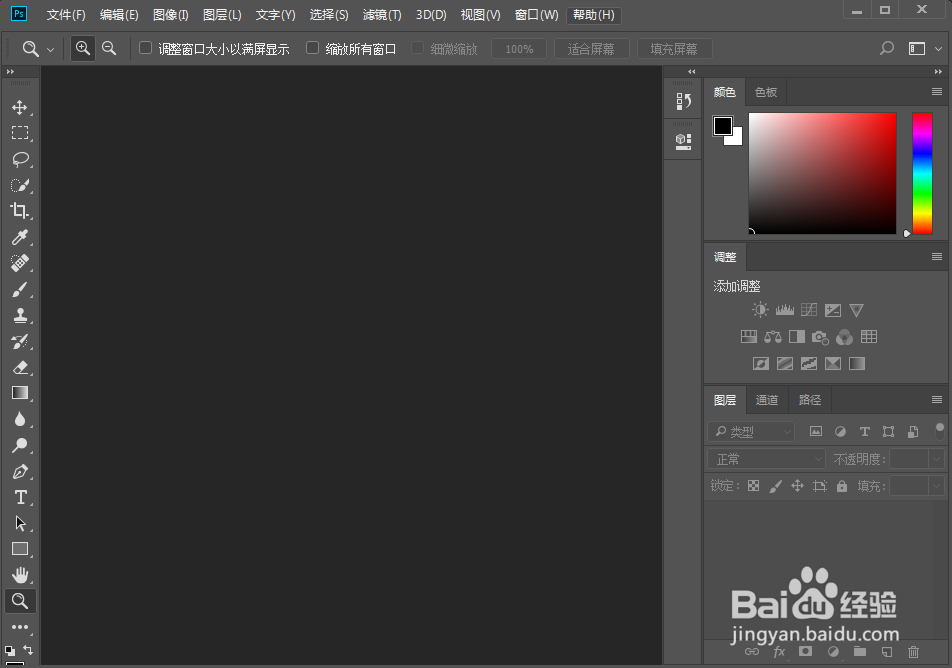Image resolution: width=952 pixels, height=668 pixels.
Task: Toggle smart object layer filter
Action: click(x=913, y=431)
